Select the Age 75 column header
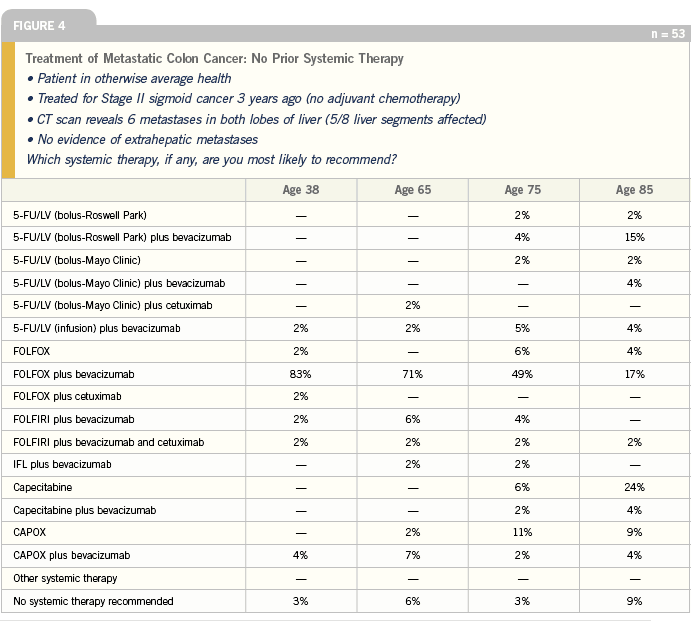This screenshot has width=691, height=621. pos(523,190)
